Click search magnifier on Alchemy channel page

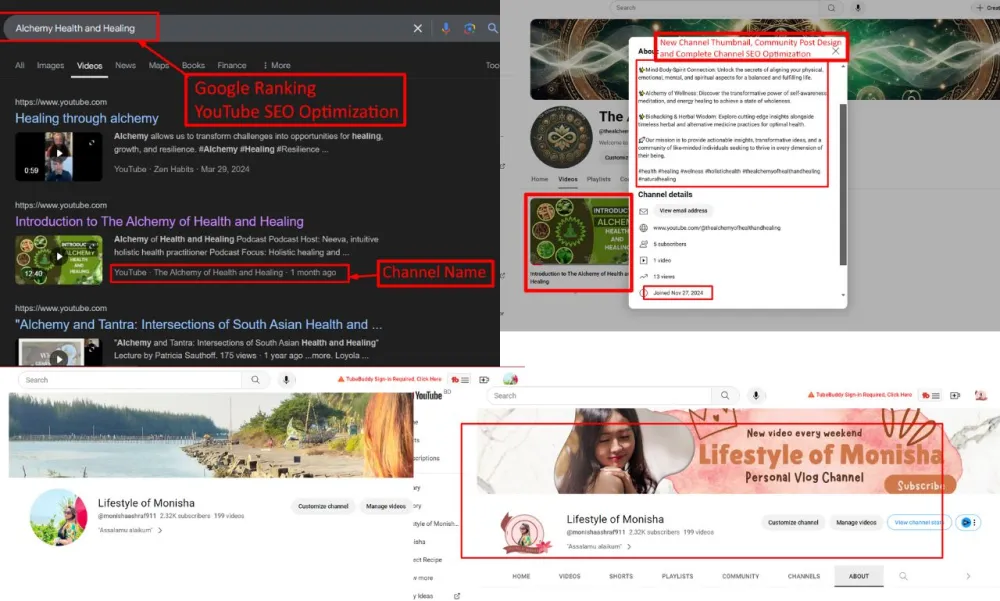pyautogui.click(x=831, y=8)
